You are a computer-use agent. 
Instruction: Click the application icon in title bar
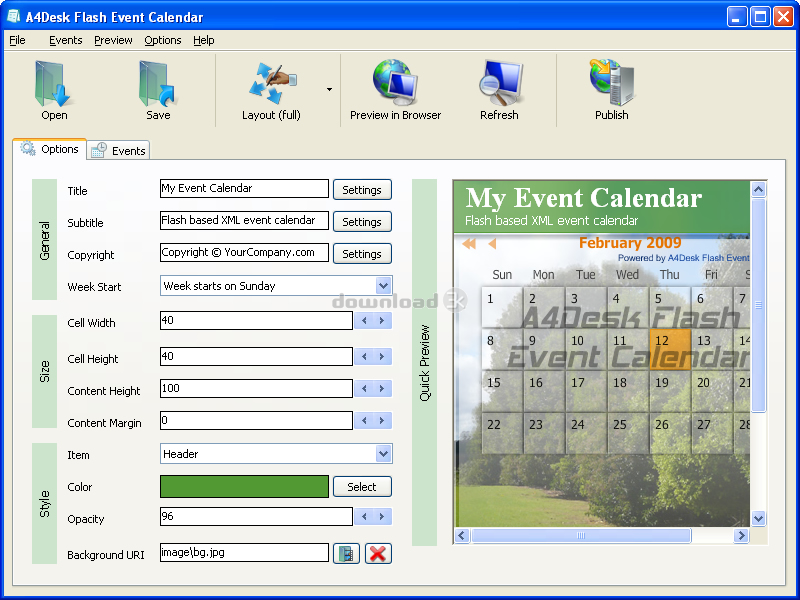(14, 17)
